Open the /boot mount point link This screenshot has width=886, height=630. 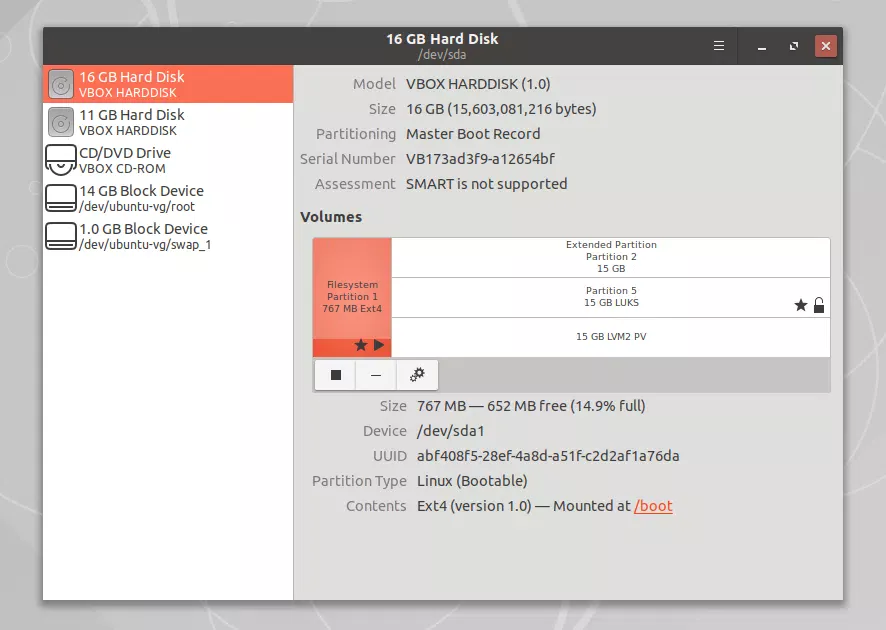pyautogui.click(x=653, y=506)
